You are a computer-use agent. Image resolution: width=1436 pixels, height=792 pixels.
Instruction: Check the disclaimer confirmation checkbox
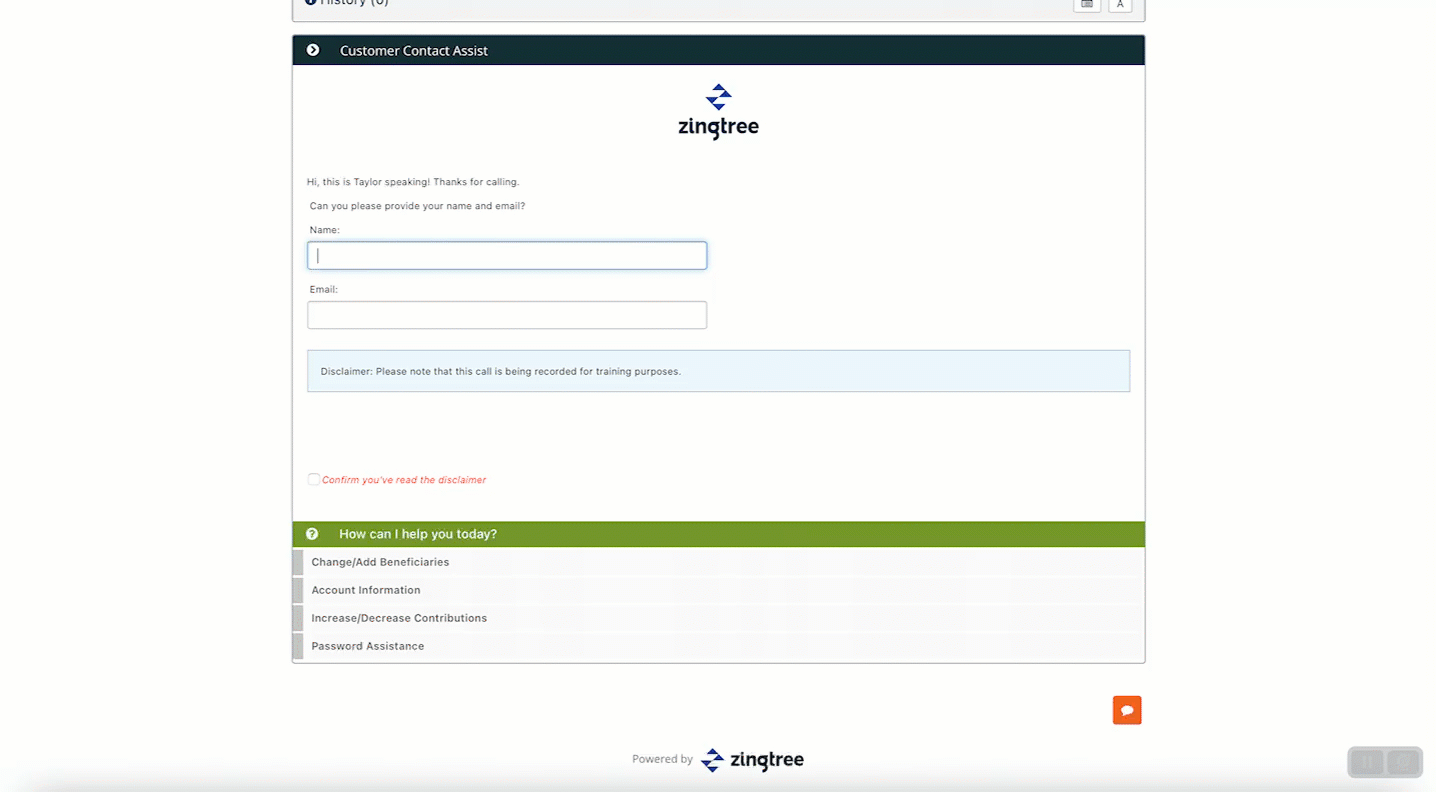tap(314, 480)
